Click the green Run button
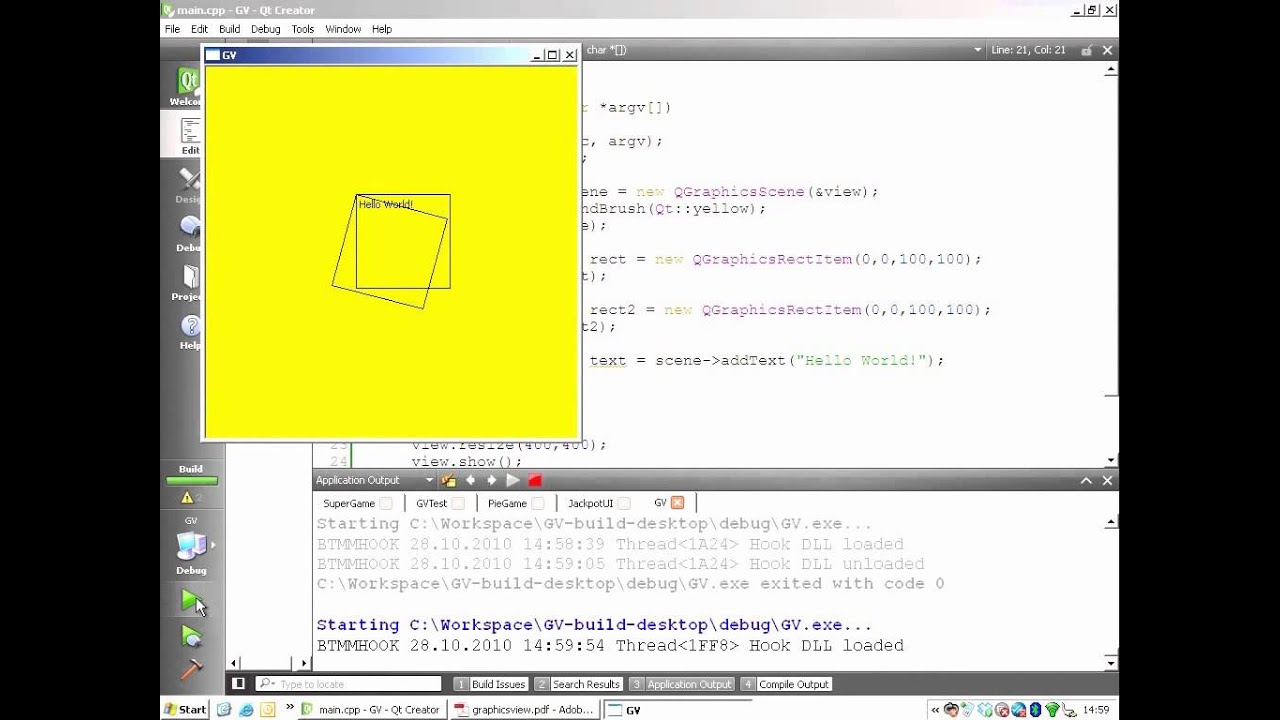The width and height of the screenshot is (1280, 720). tap(190, 600)
